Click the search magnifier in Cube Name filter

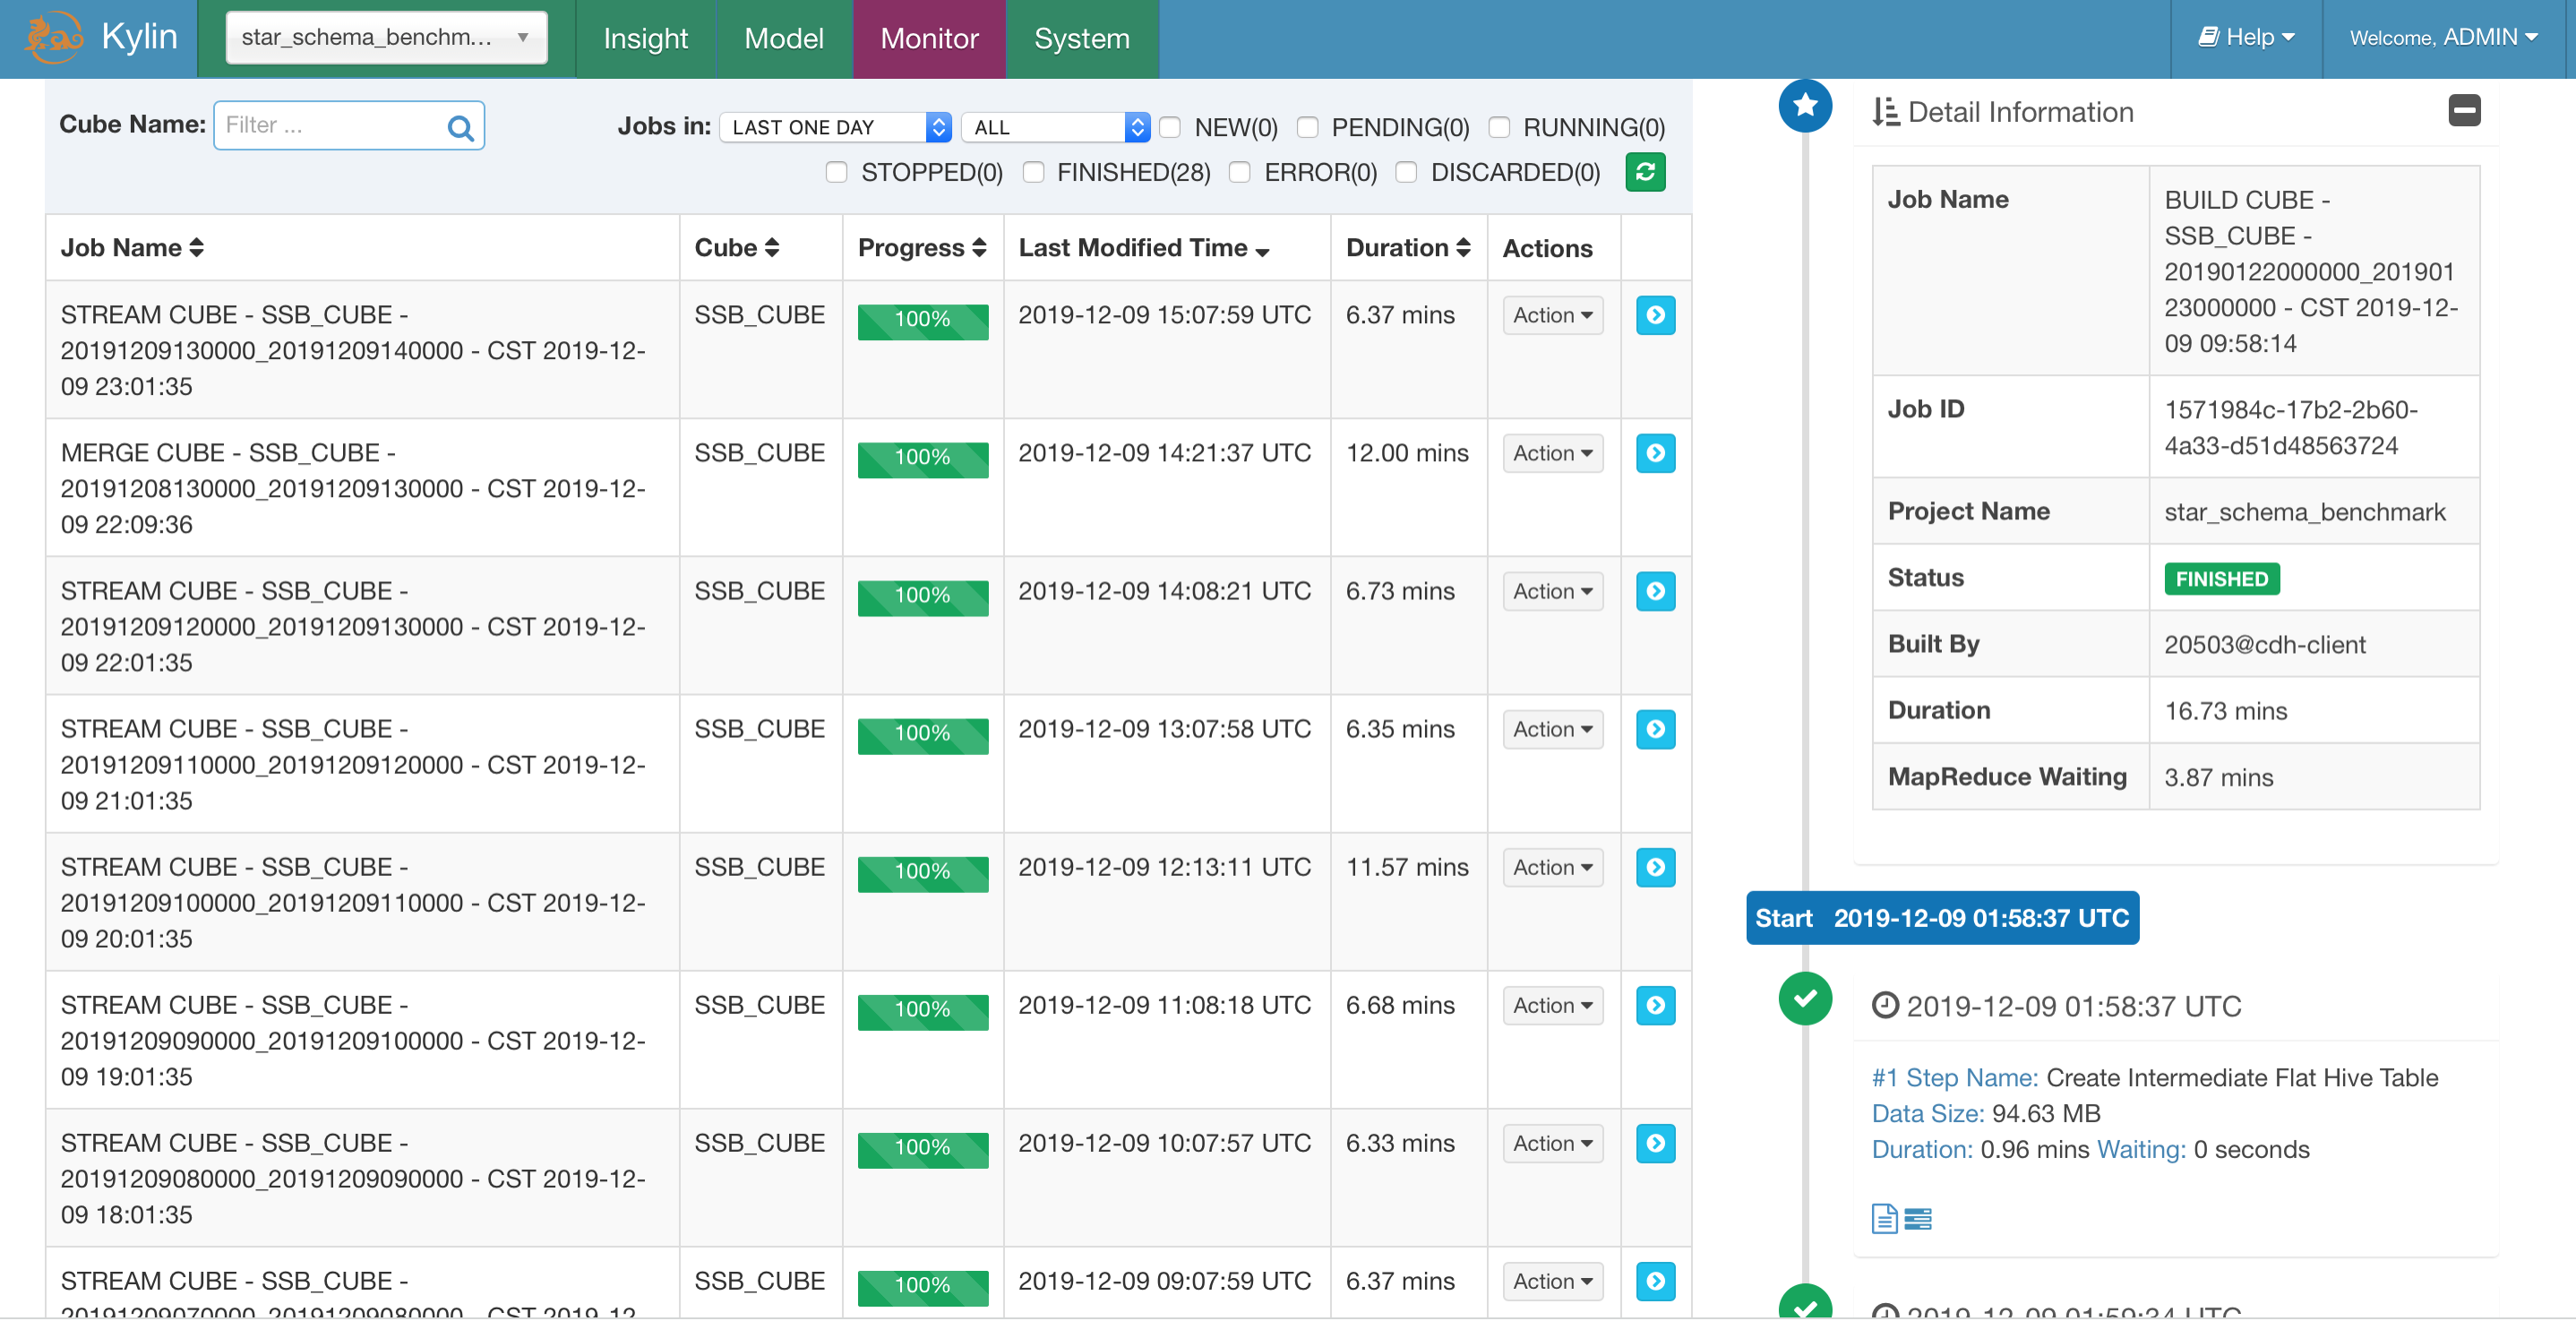click(x=460, y=127)
